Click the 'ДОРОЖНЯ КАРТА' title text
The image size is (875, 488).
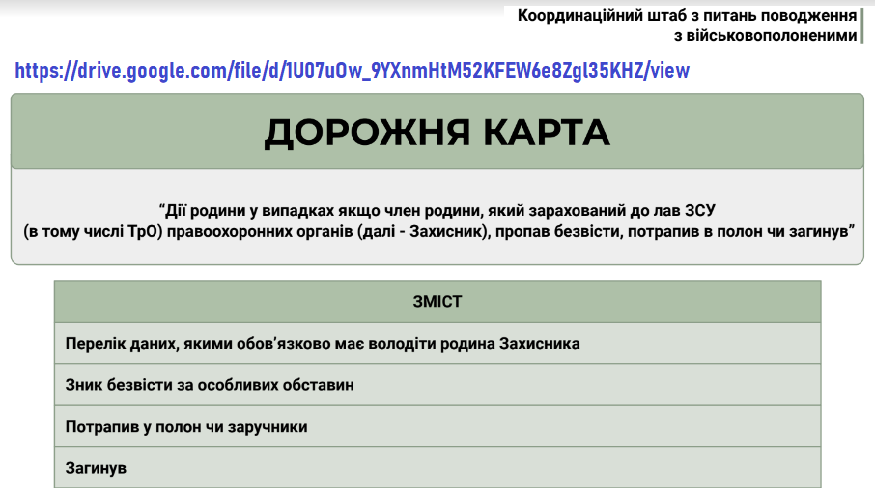(436, 133)
